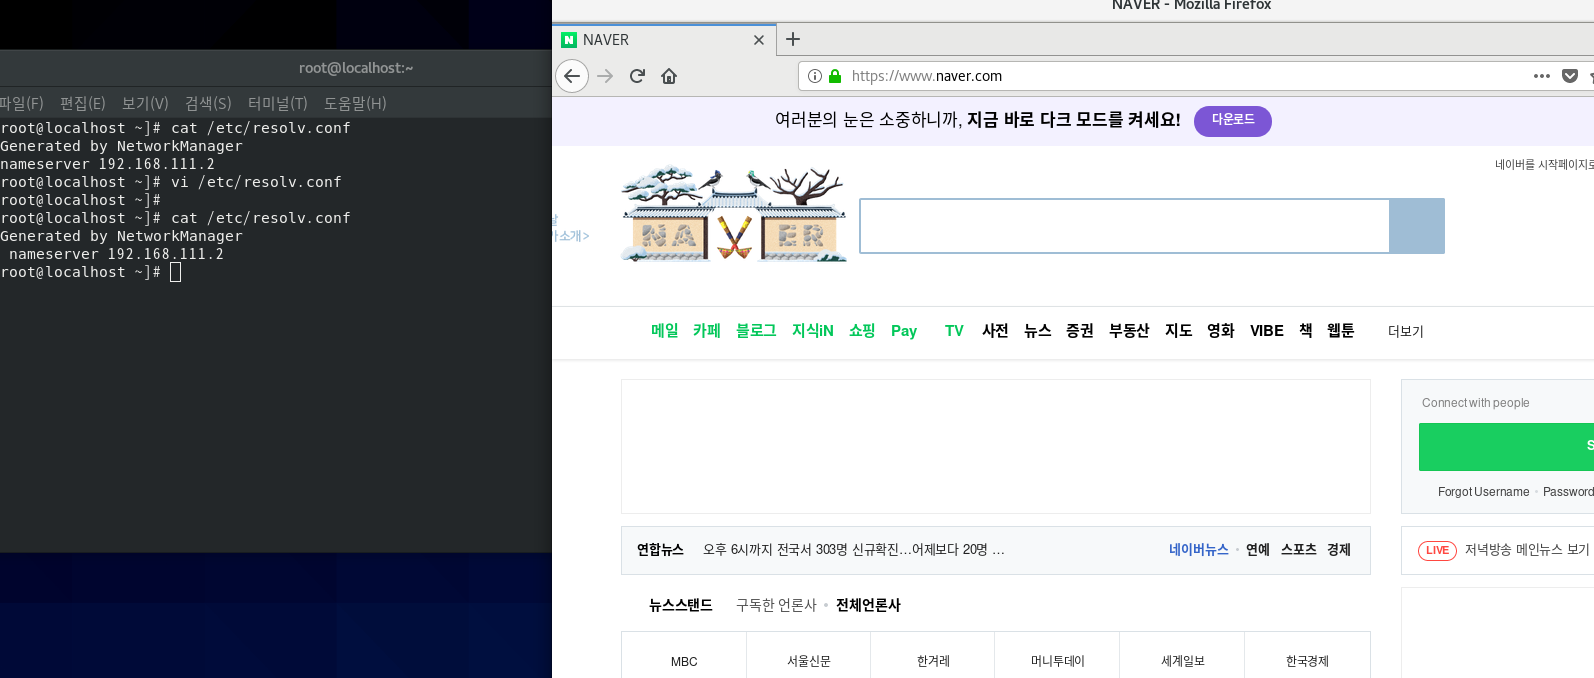Open a new Firefox tab
Screen dimensions: 1594x678
tap(793, 39)
